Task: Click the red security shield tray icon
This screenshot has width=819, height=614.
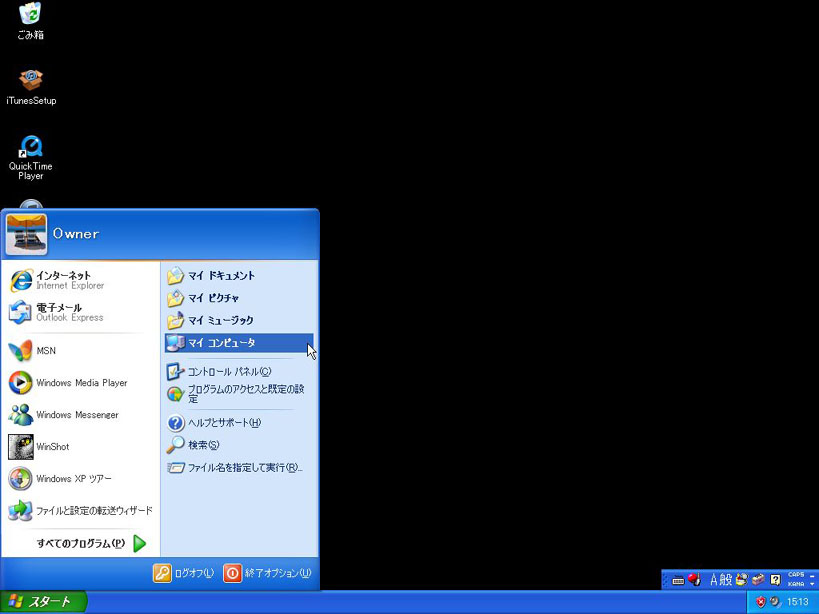Action: coord(761,602)
